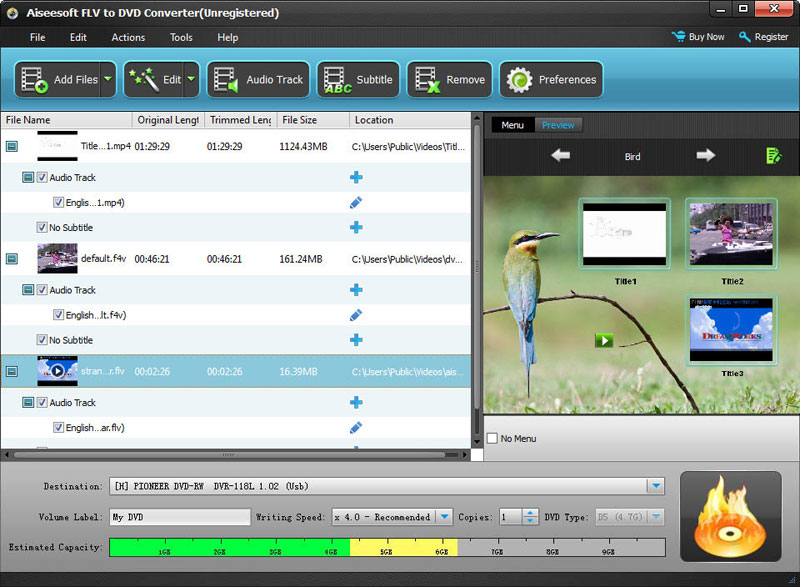Click the Edit magic wand toolbar button
Screen dimensions: 800x587
tap(154, 80)
